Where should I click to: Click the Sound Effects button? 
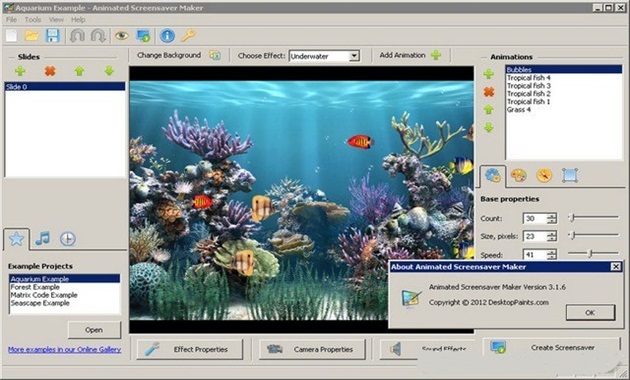click(x=428, y=349)
